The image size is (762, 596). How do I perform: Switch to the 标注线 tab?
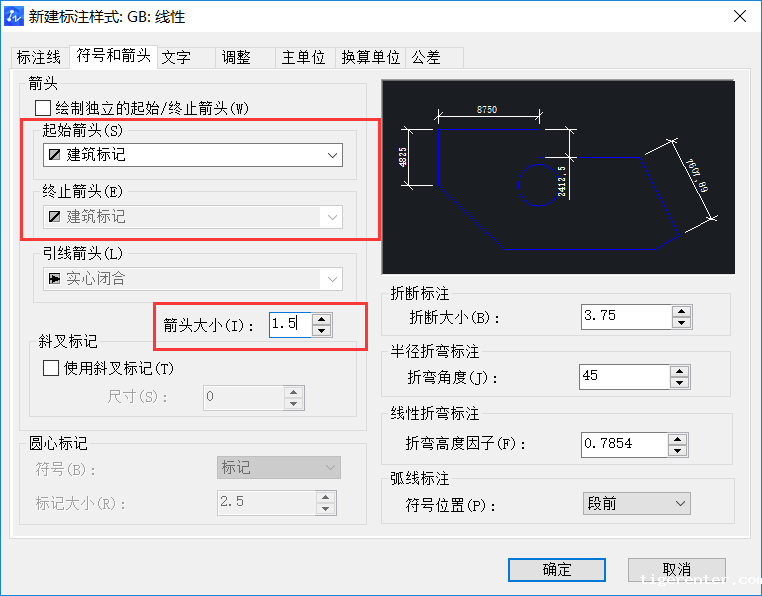[x=39, y=58]
